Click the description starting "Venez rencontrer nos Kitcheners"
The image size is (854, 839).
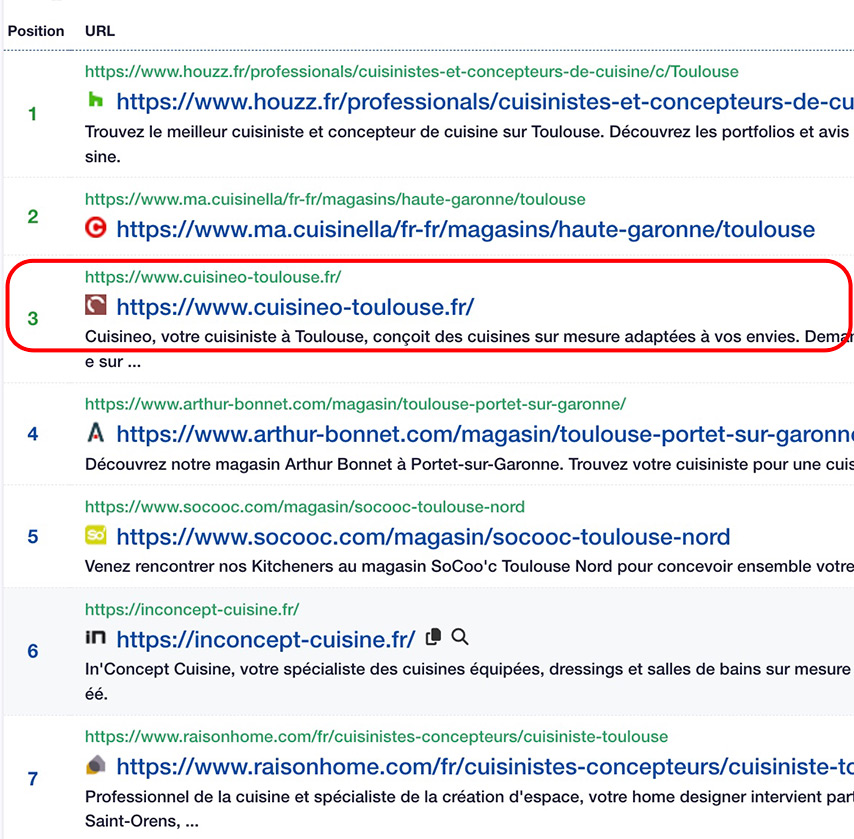click(x=469, y=567)
